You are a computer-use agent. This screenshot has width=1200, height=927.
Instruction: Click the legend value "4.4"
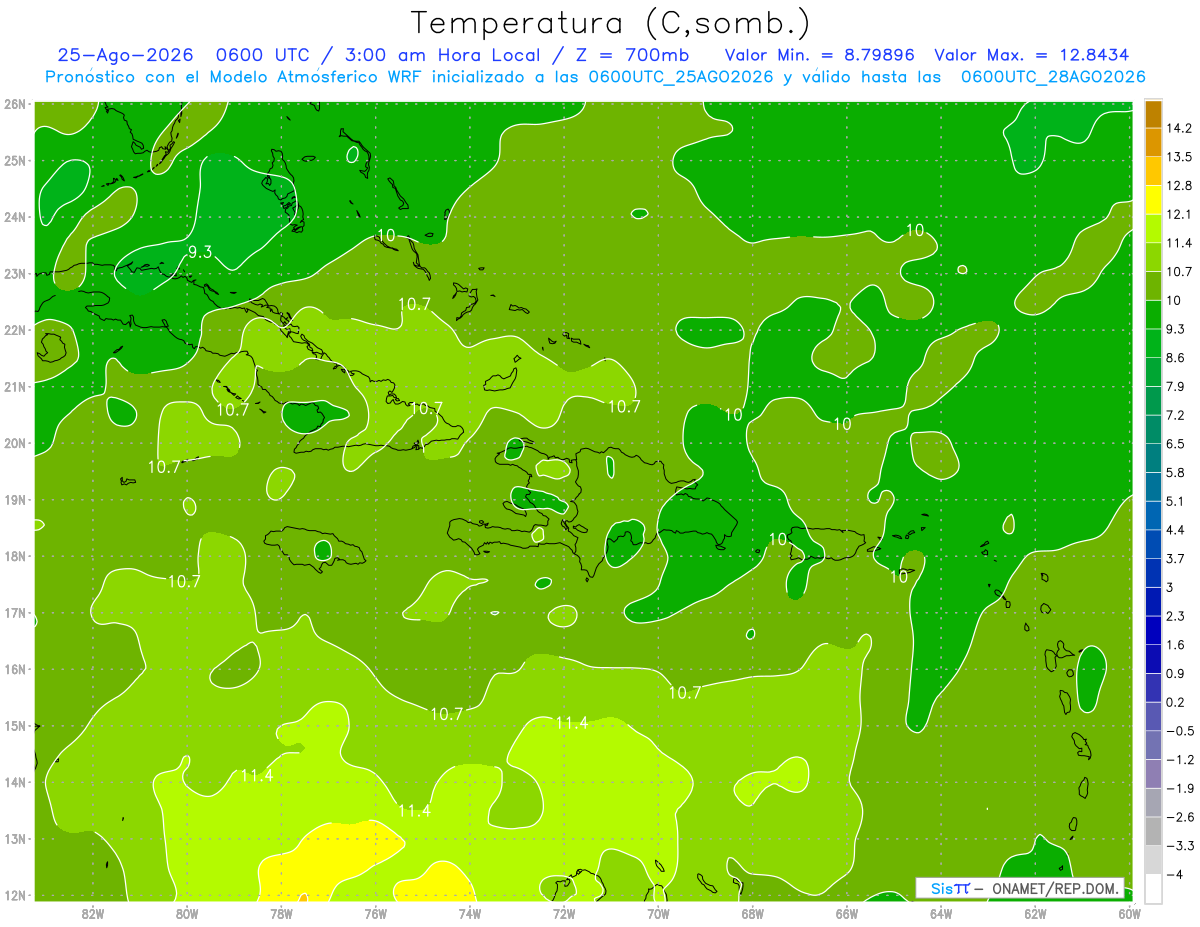click(x=1176, y=529)
